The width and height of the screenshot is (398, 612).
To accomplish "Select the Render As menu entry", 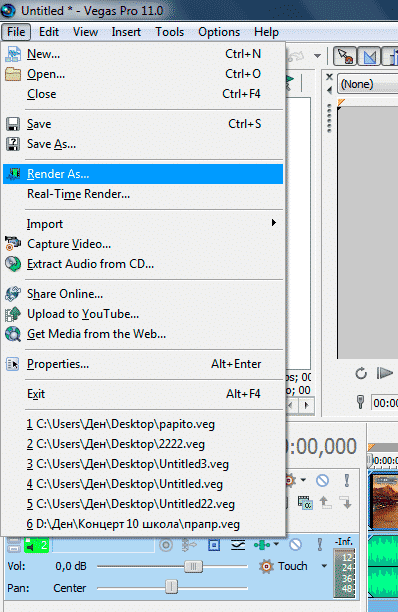I will coord(143,174).
